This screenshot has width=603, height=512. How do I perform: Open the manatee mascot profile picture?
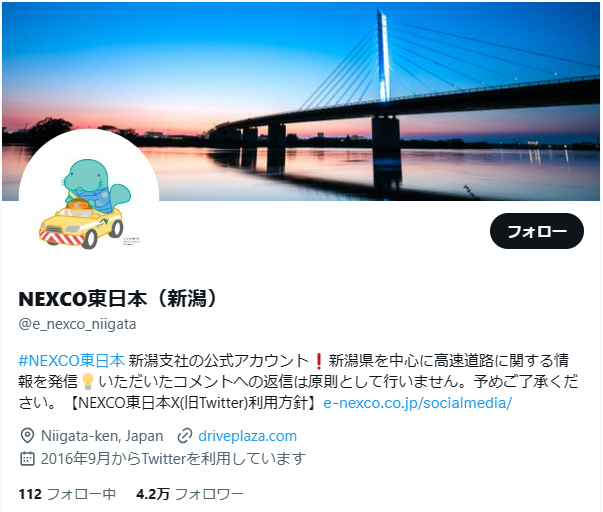coord(89,198)
